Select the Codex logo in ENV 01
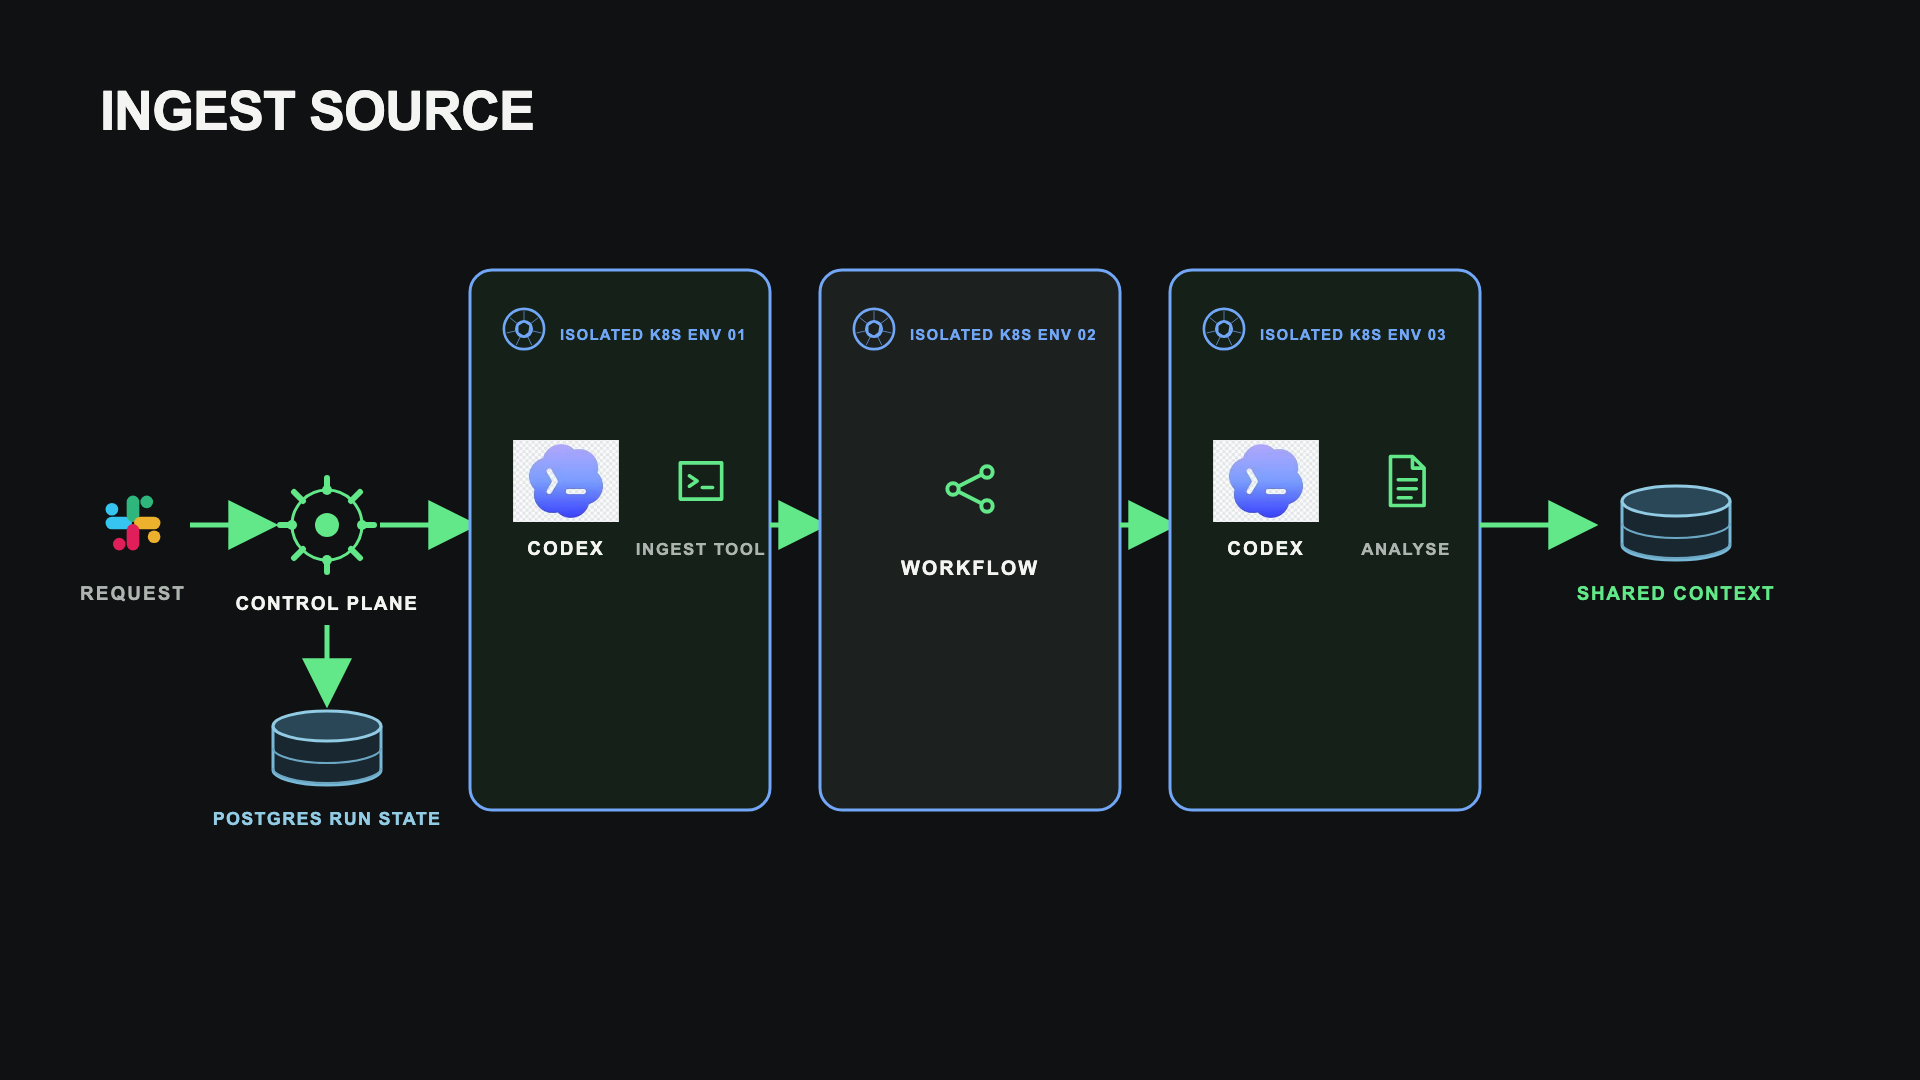The width and height of the screenshot is (1920, 1080). click(566, 481)
